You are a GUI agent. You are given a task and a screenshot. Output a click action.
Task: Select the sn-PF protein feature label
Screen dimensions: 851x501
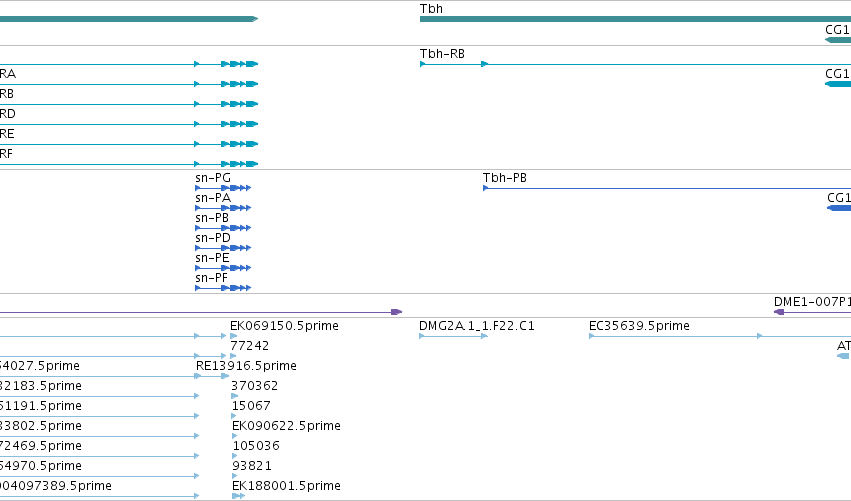pyautogui.click(x=211, y=278)
